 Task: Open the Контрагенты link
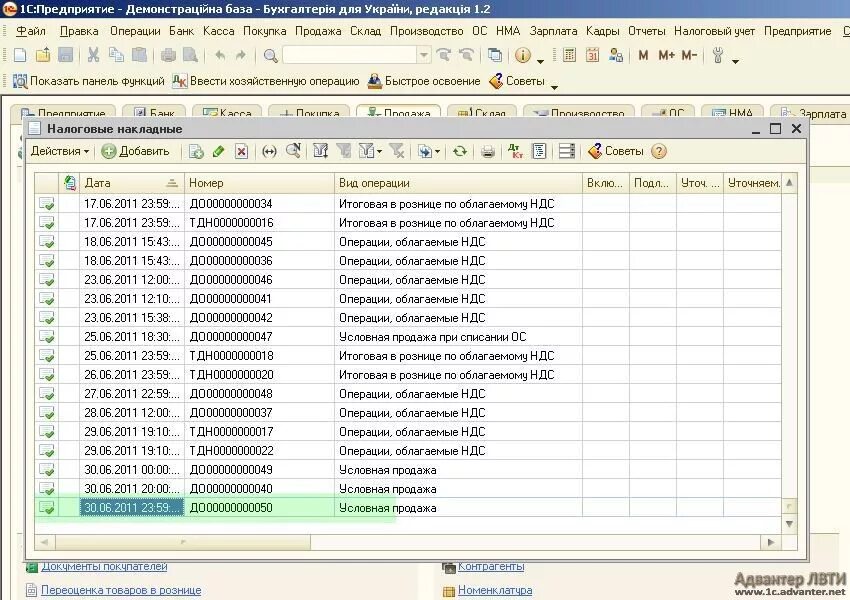click(491, 566)
